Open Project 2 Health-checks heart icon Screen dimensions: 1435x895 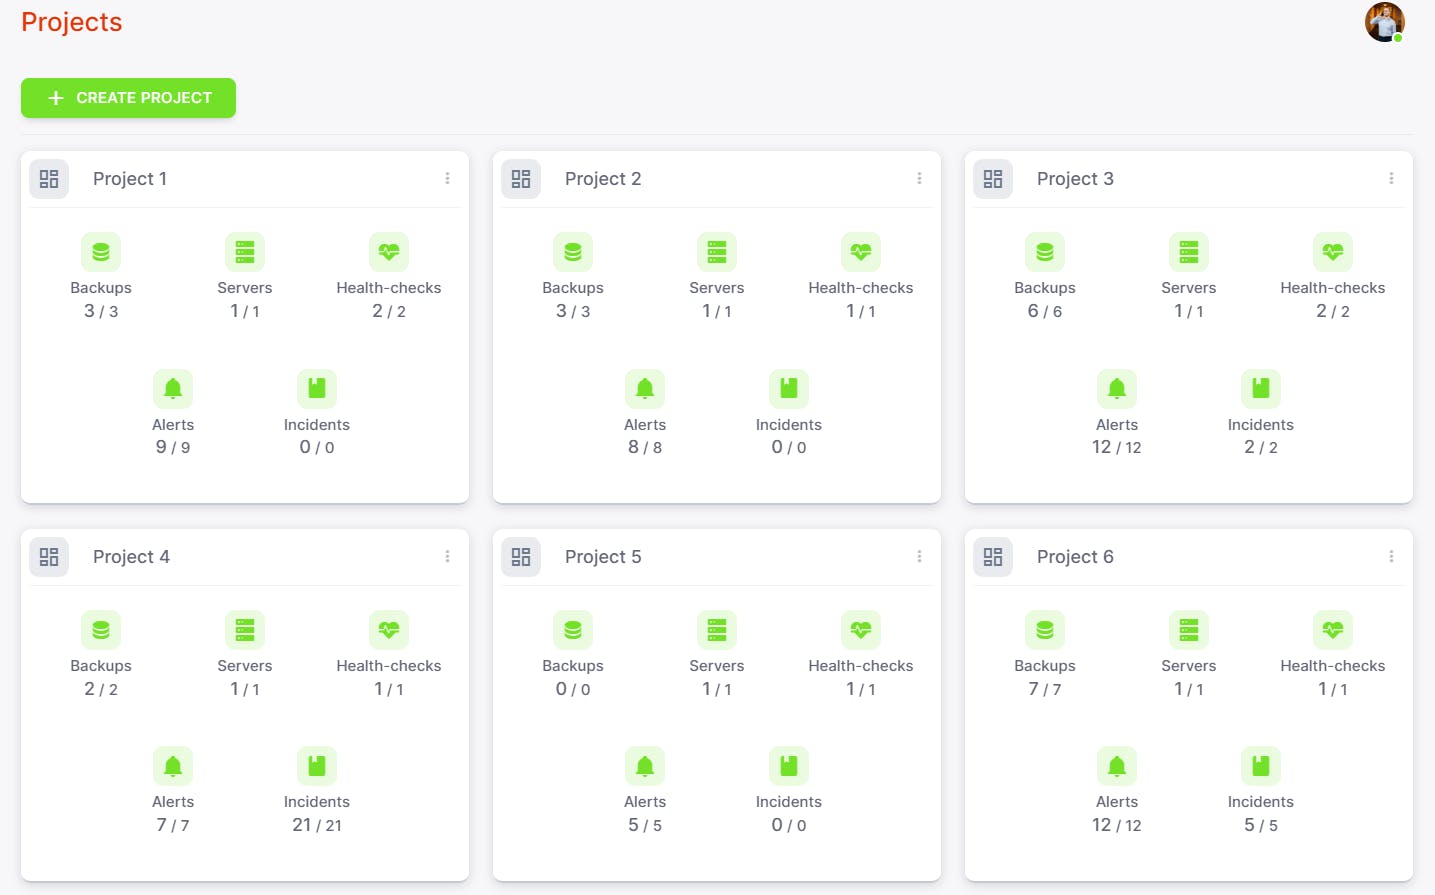pyautogui.click(x=861, y=252)
